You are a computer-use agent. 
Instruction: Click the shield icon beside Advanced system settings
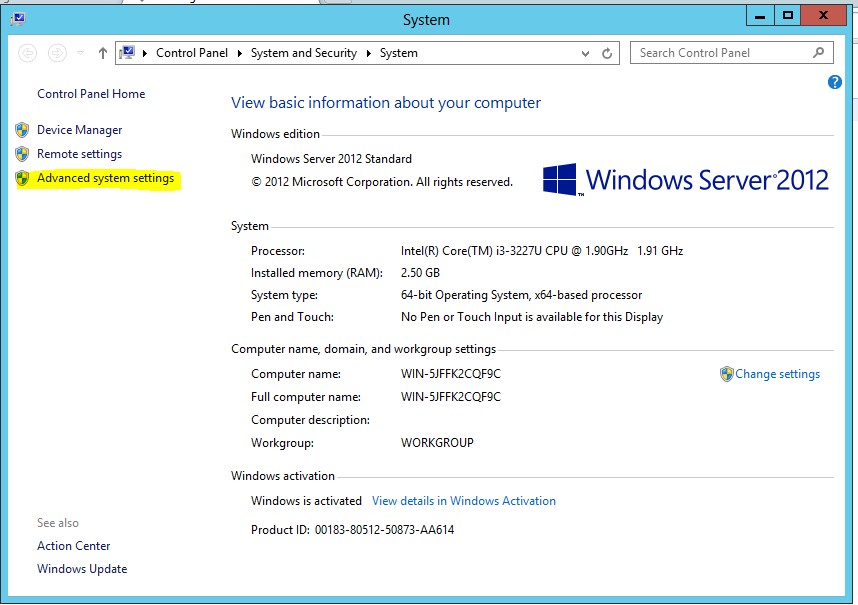[x=22, y=178]
